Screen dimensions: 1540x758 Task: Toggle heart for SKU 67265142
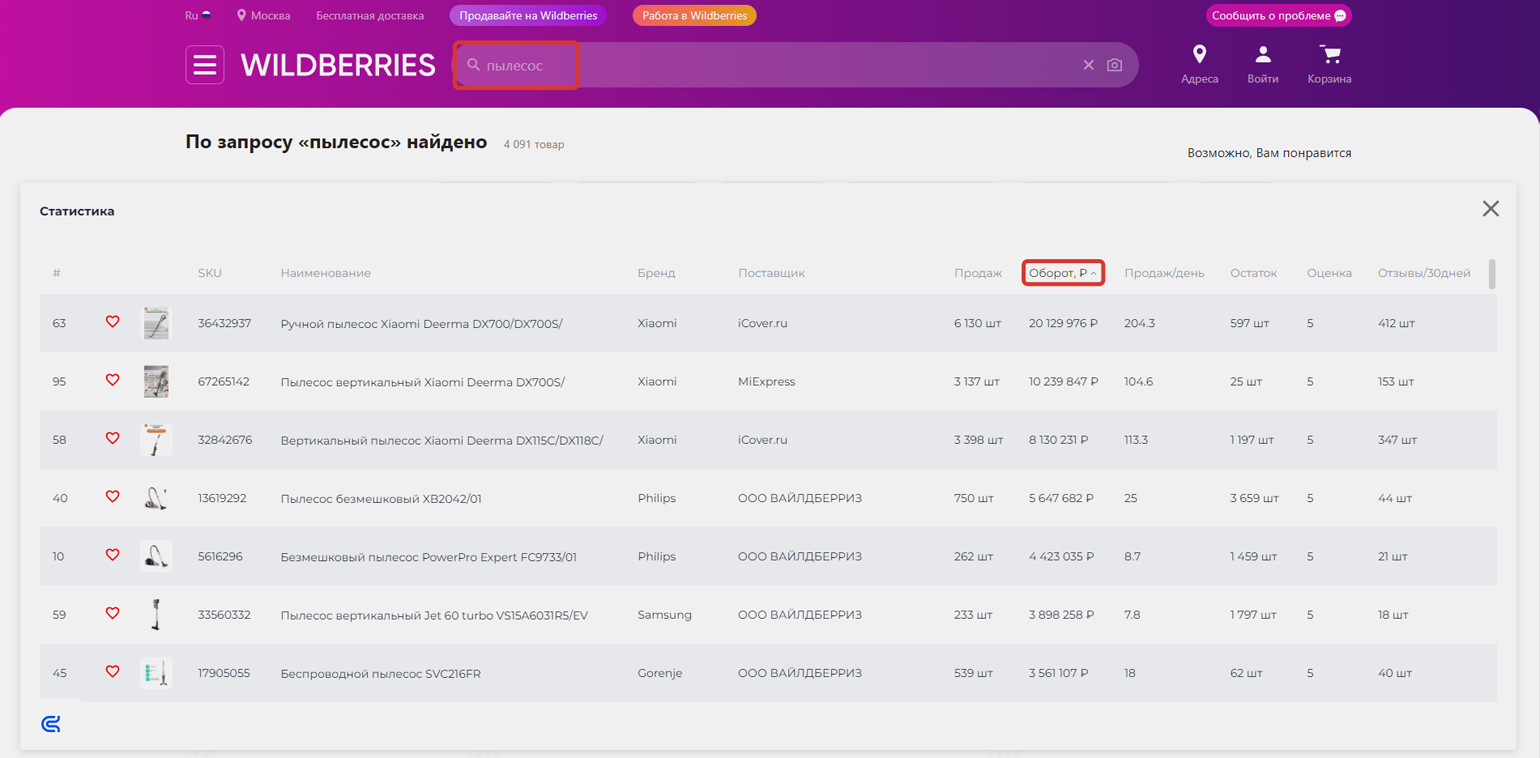coord(112,380)
